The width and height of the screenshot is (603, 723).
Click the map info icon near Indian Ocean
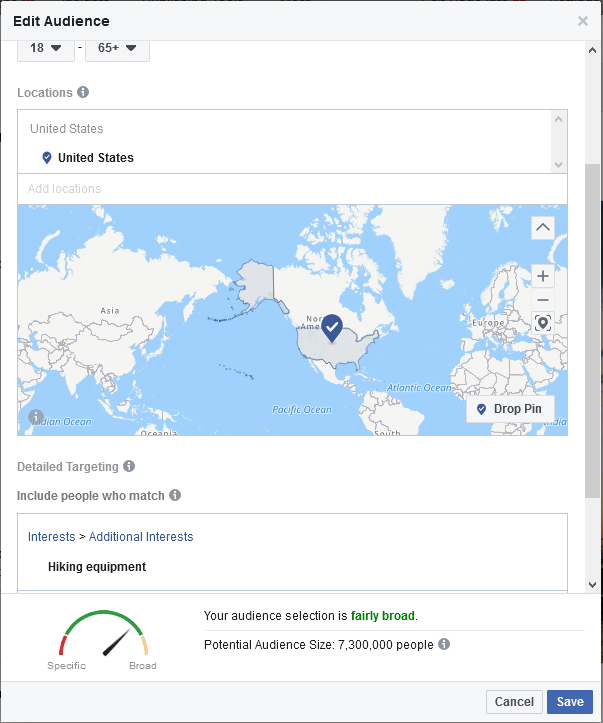[36, 417]
